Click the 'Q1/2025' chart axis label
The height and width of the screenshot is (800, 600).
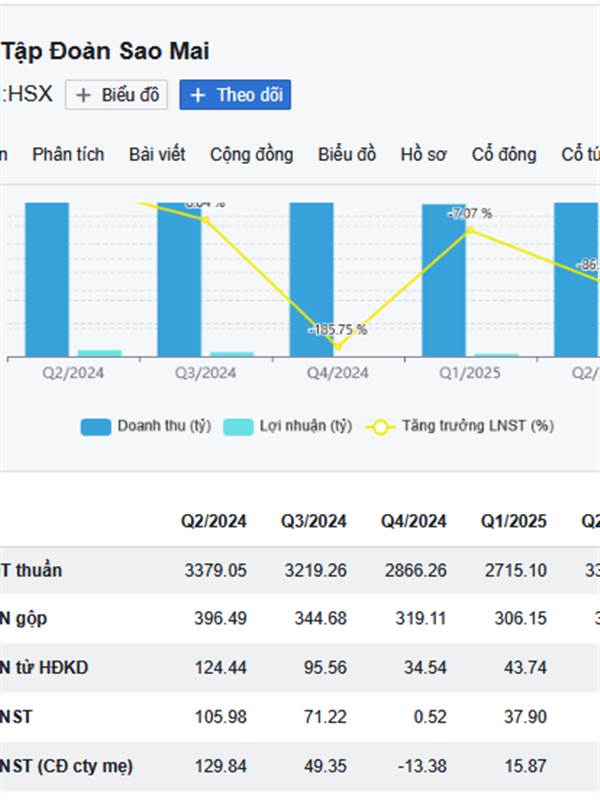point(470,373)
